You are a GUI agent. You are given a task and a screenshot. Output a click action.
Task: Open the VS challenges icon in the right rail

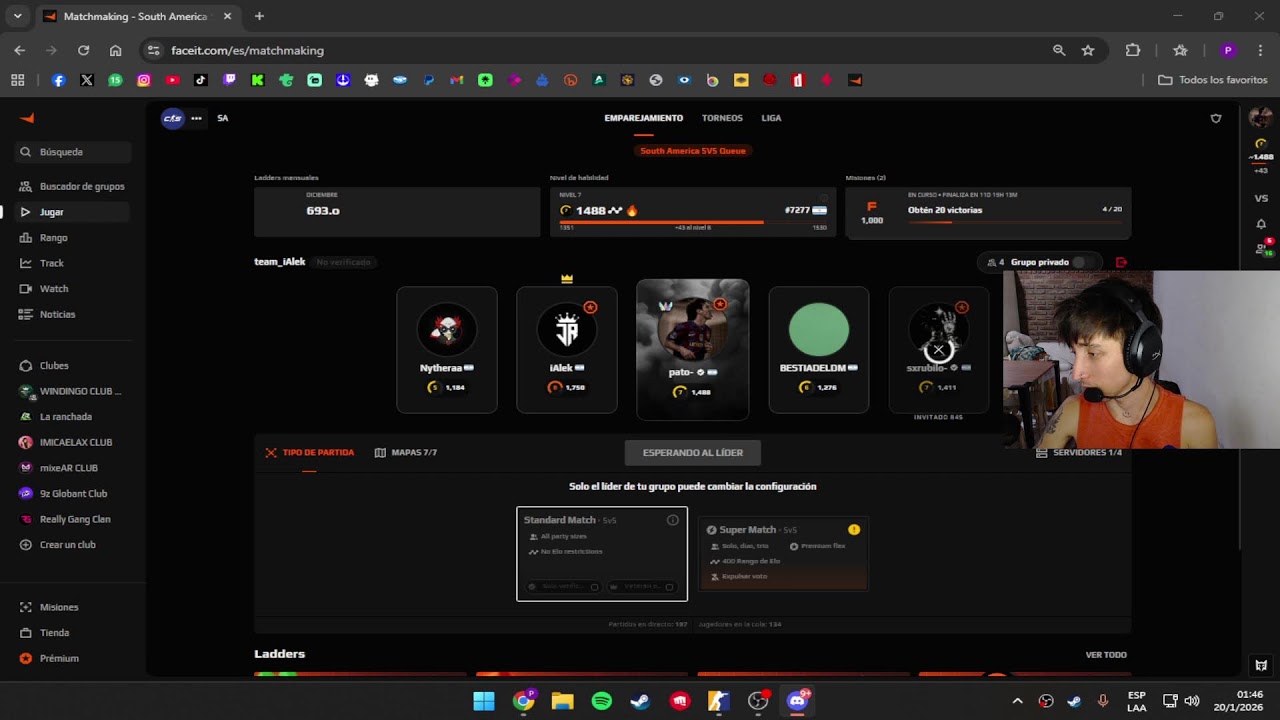point(1261,198)
